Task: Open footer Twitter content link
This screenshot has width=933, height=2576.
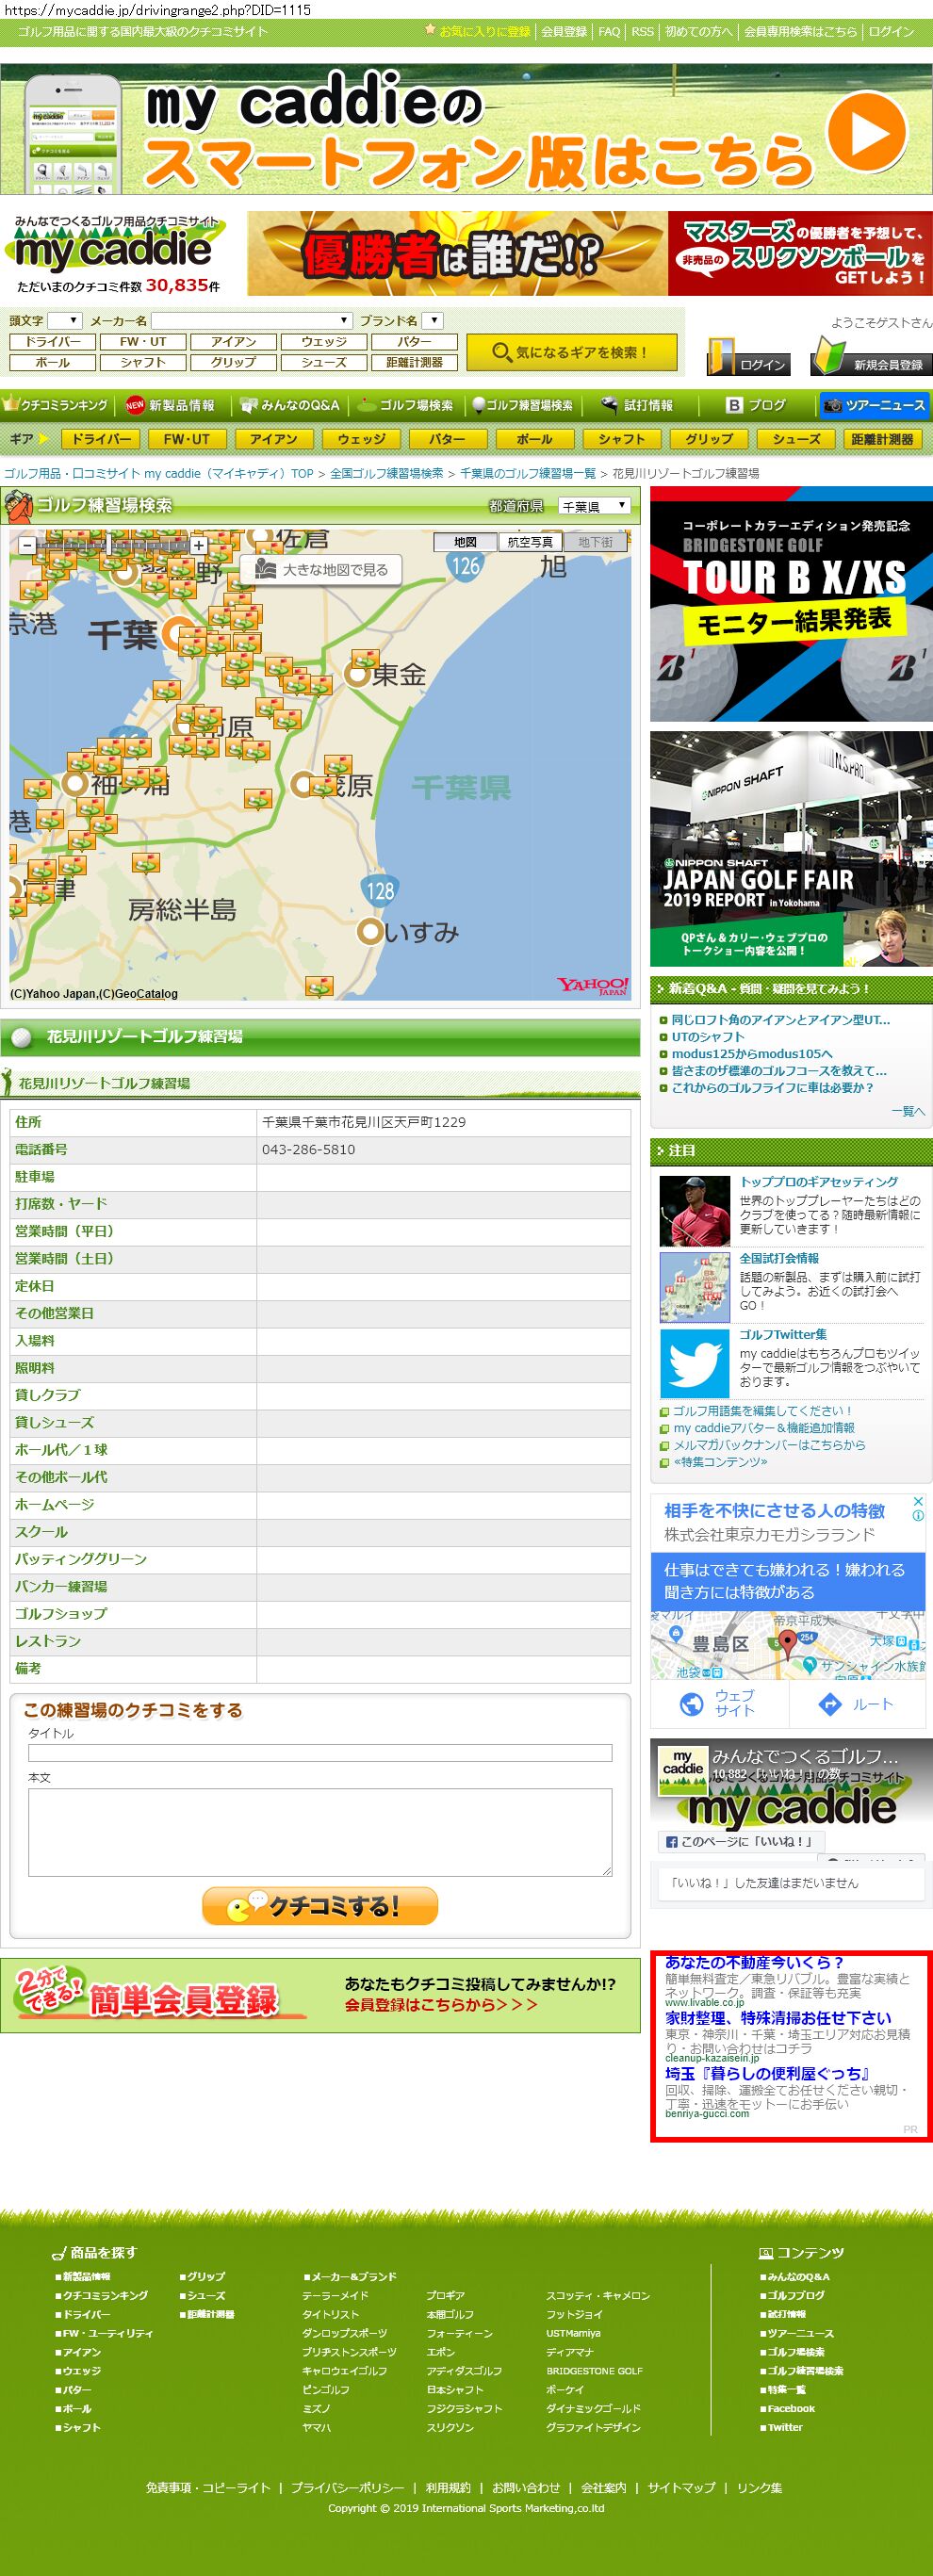Action: 783,2427
